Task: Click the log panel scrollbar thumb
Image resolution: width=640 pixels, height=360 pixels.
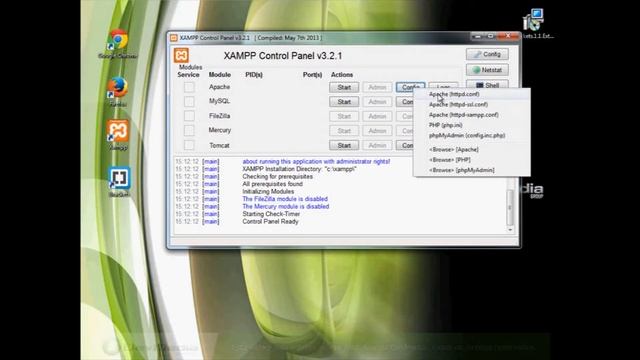Action: [x=510, y=207]
